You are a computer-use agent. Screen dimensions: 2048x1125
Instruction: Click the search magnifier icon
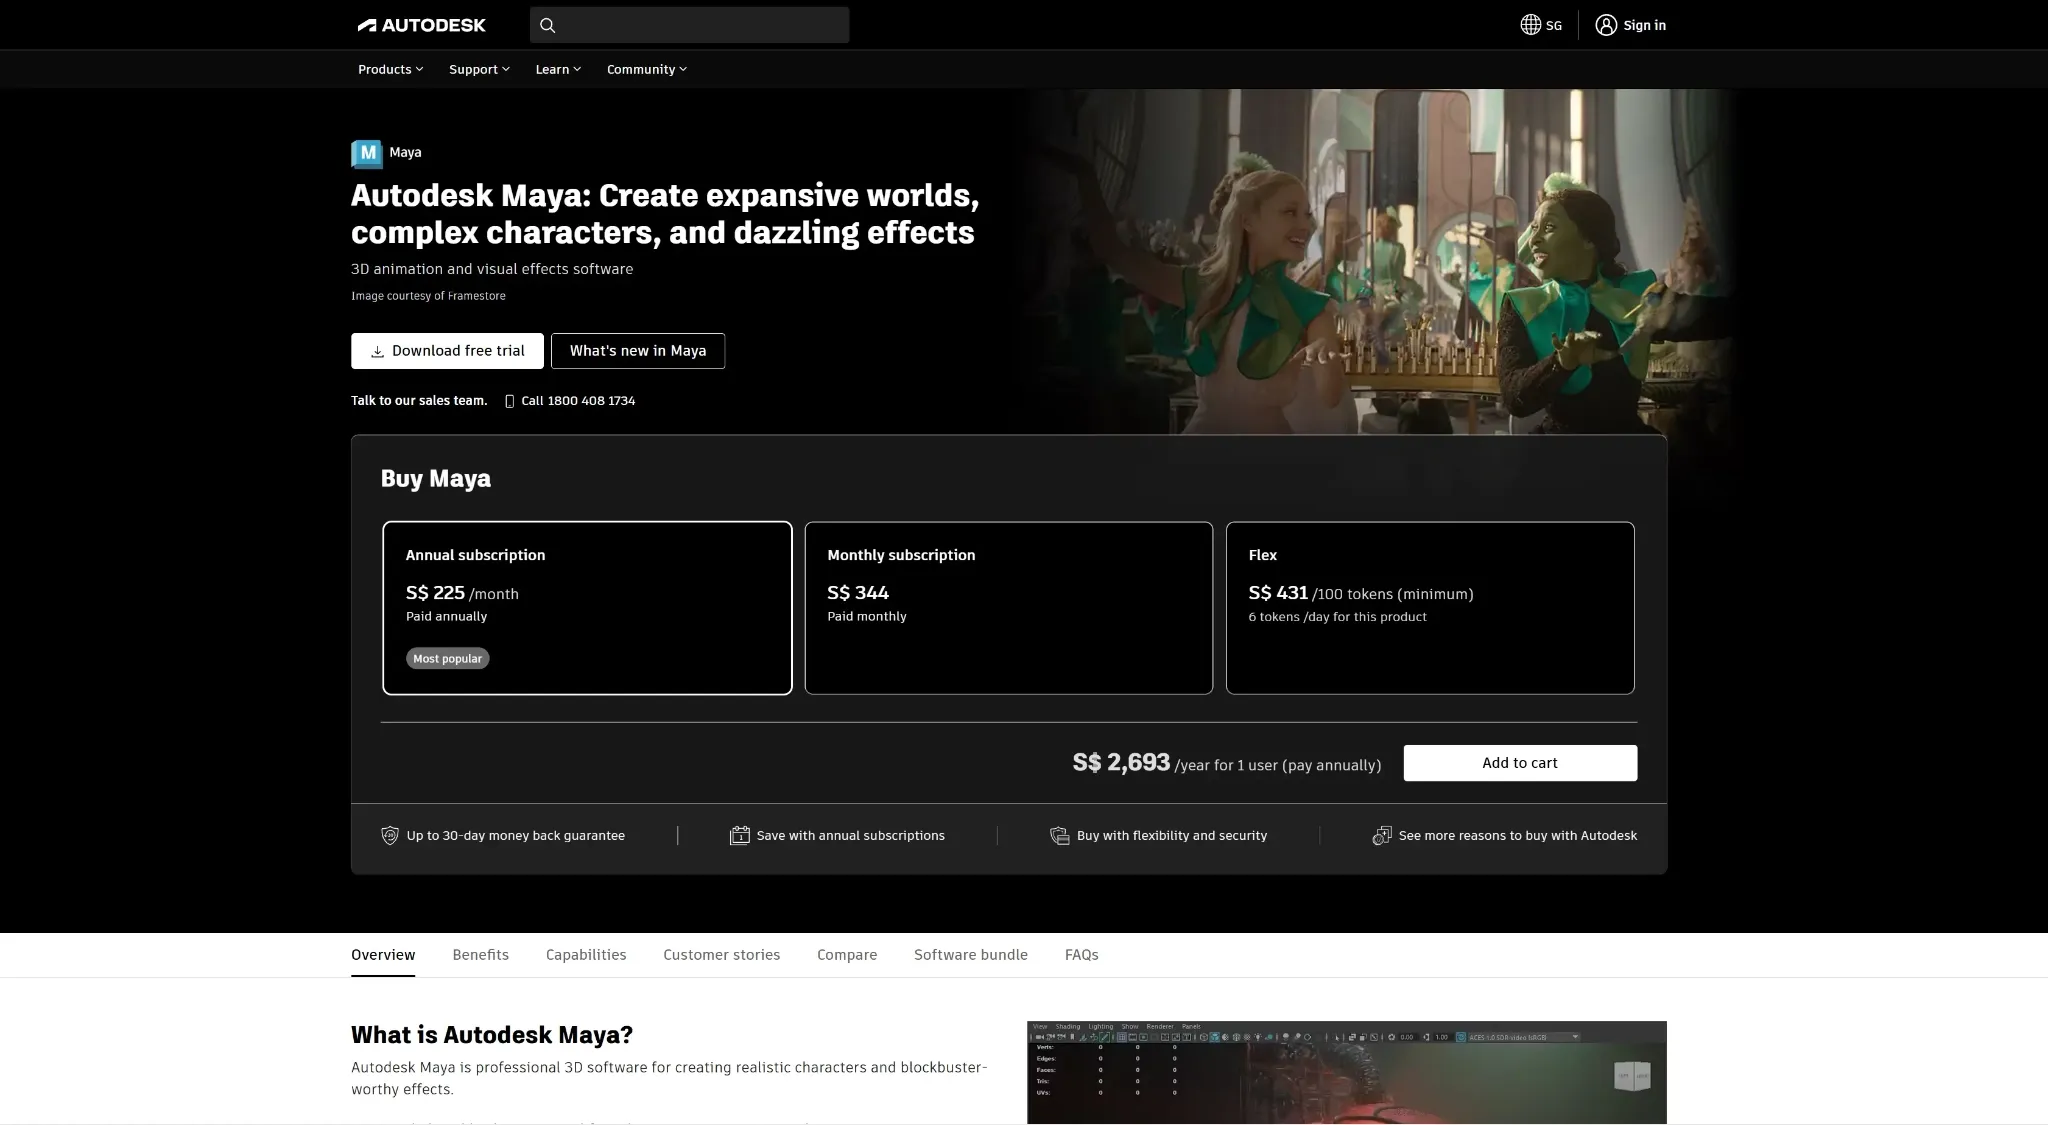point(547,25)
